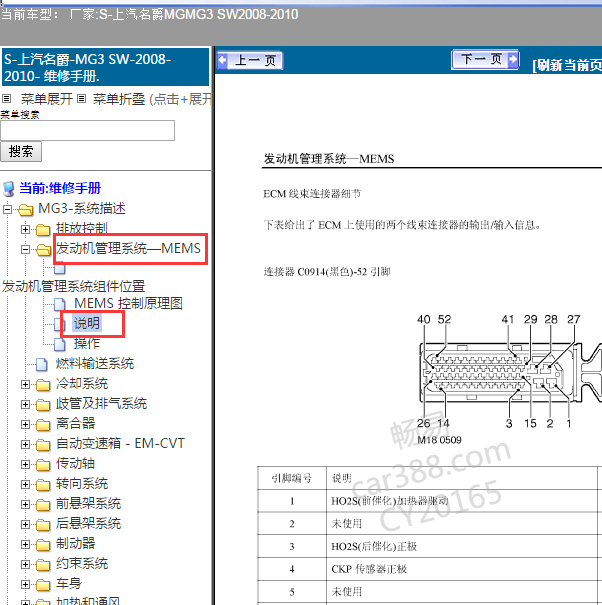Open 发动机管理系统组件位置 page
602x605 pixels.
click(73, 286)
